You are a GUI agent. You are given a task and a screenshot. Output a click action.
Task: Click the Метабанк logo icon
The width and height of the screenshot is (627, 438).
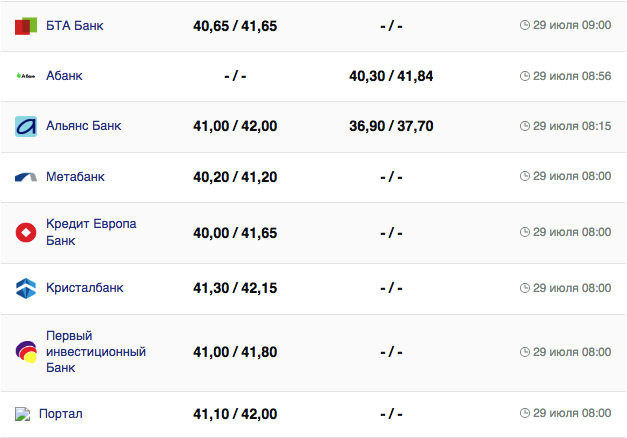[26, 177]
